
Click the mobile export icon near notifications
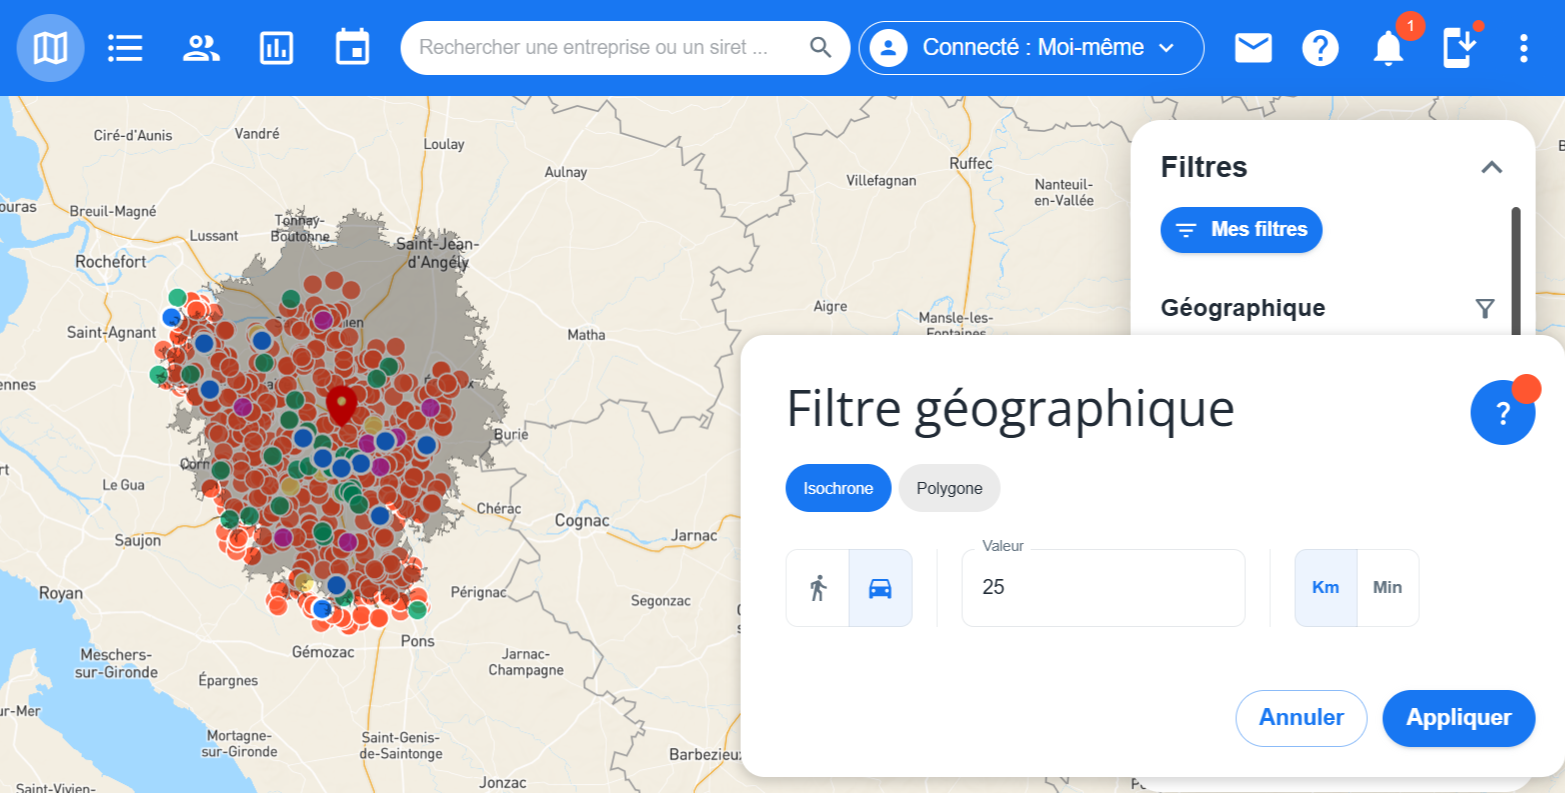(x=1458, y=47)
